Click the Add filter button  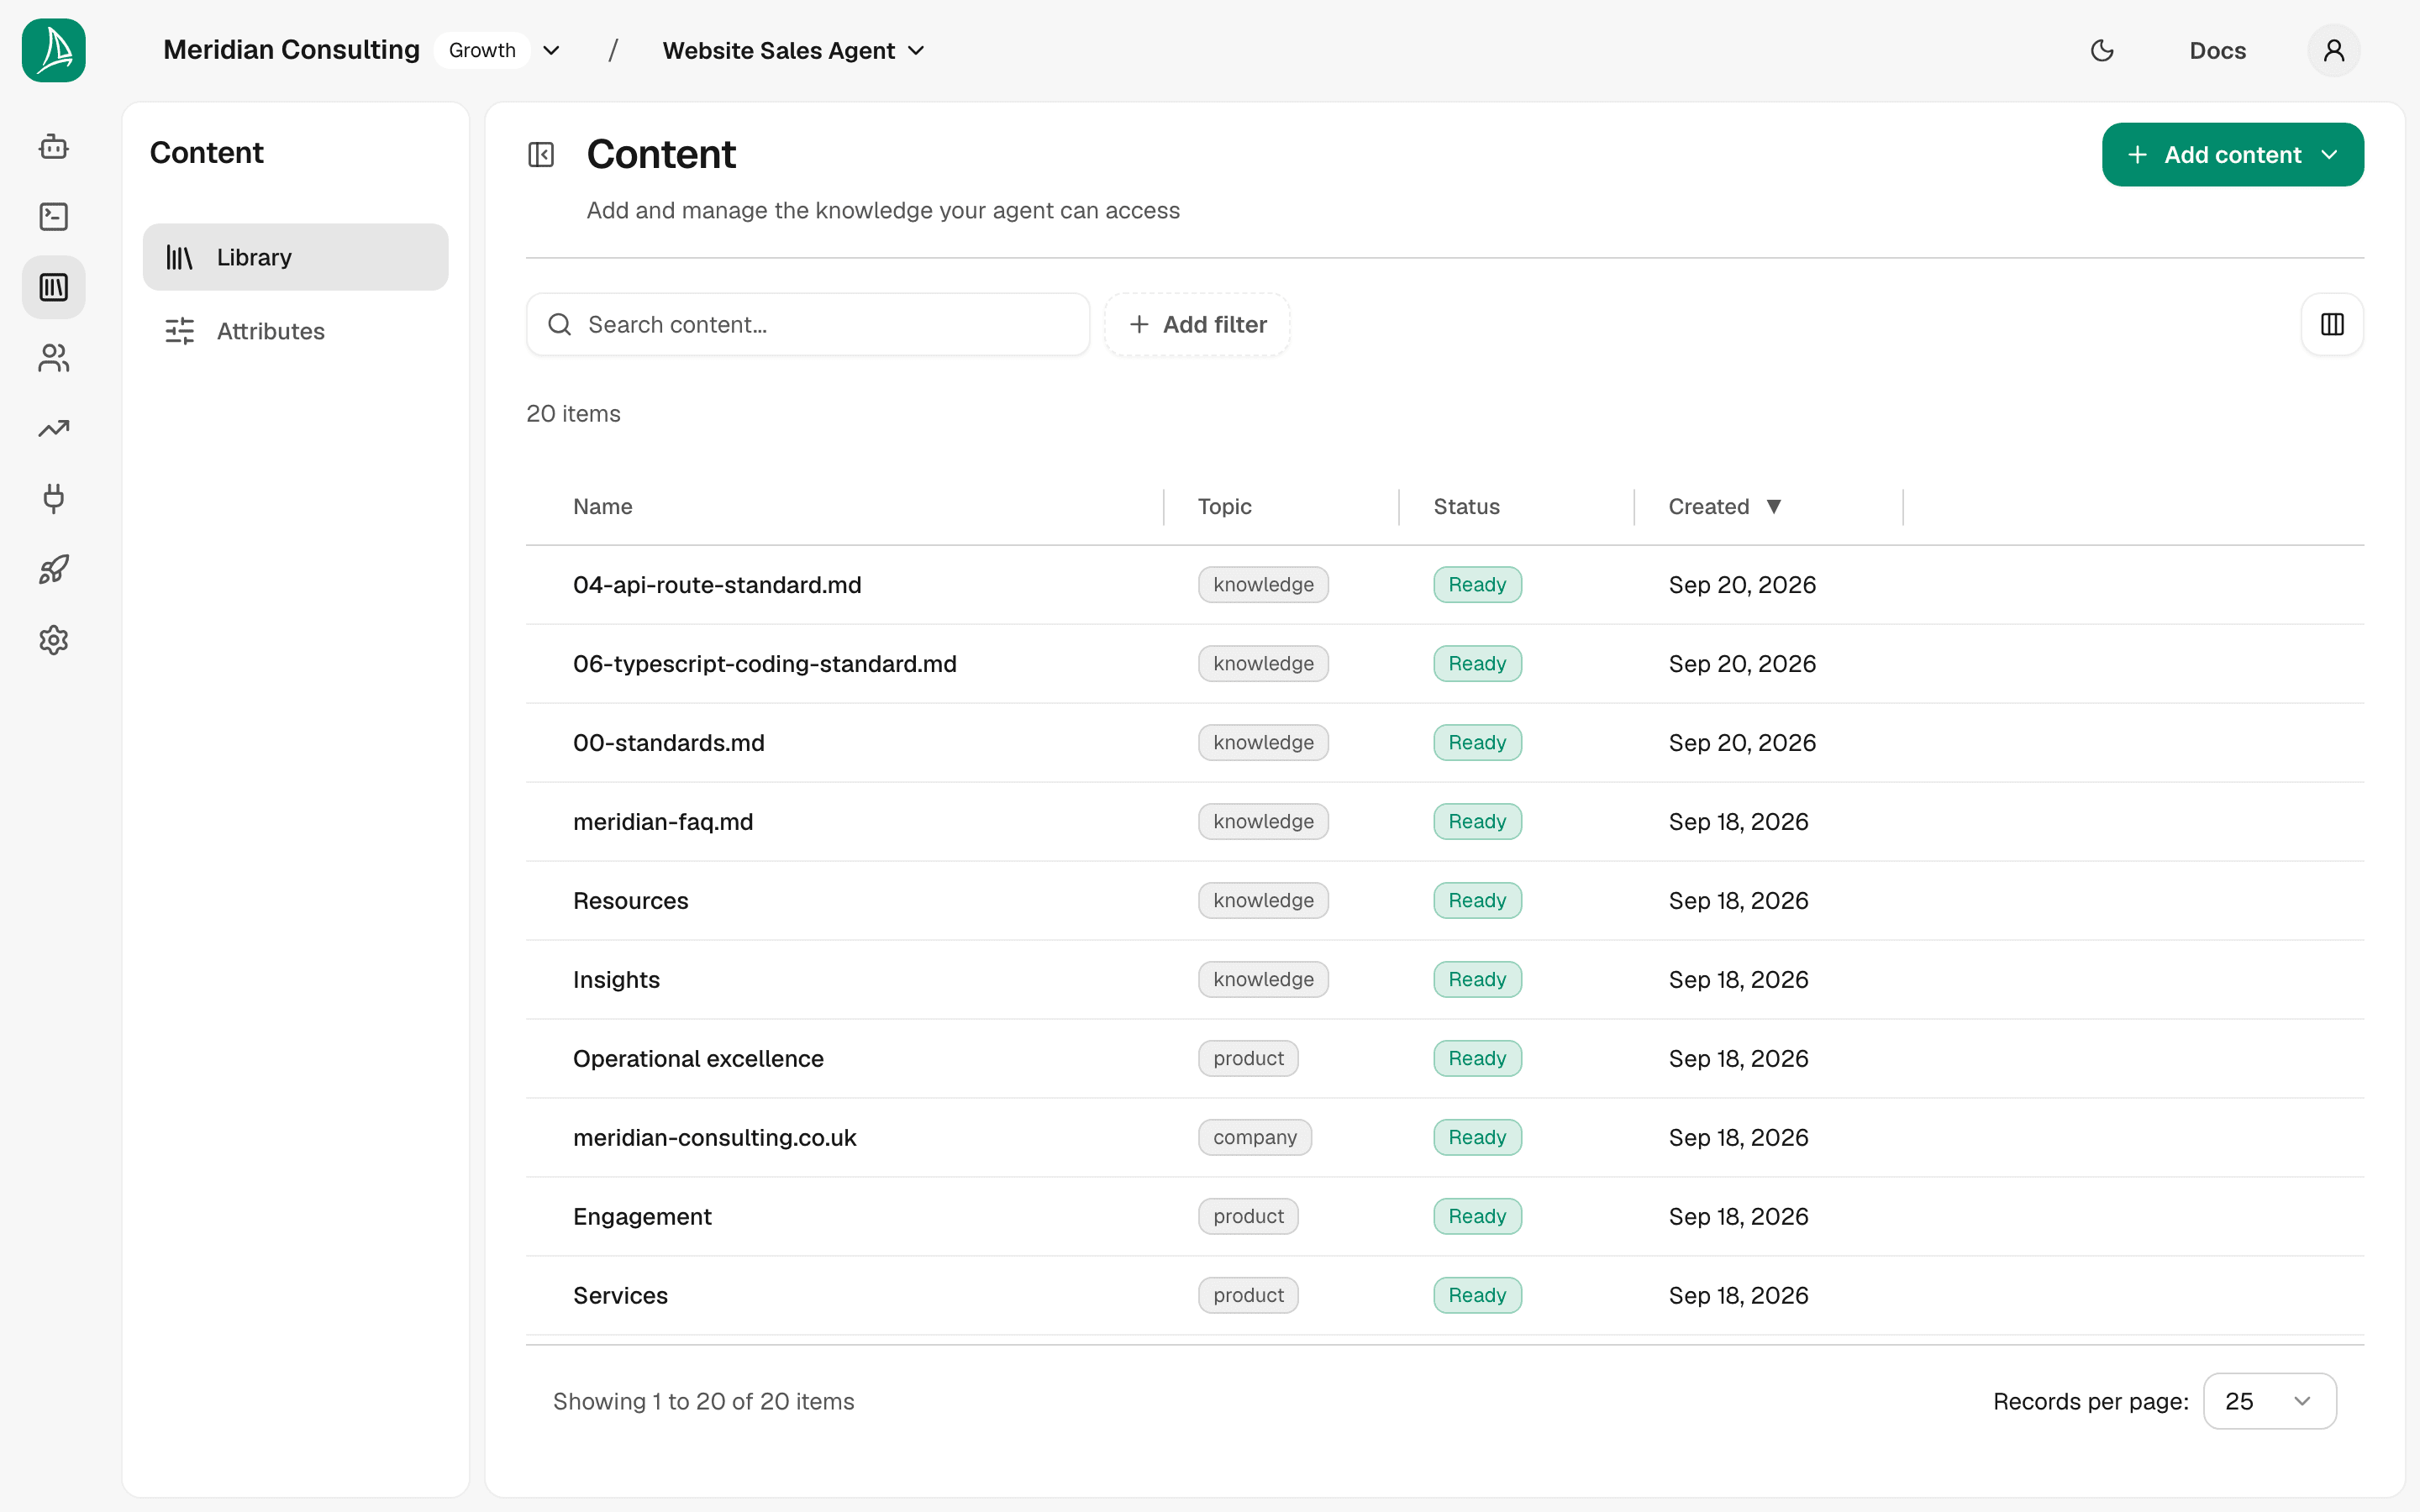point(1197,324)
